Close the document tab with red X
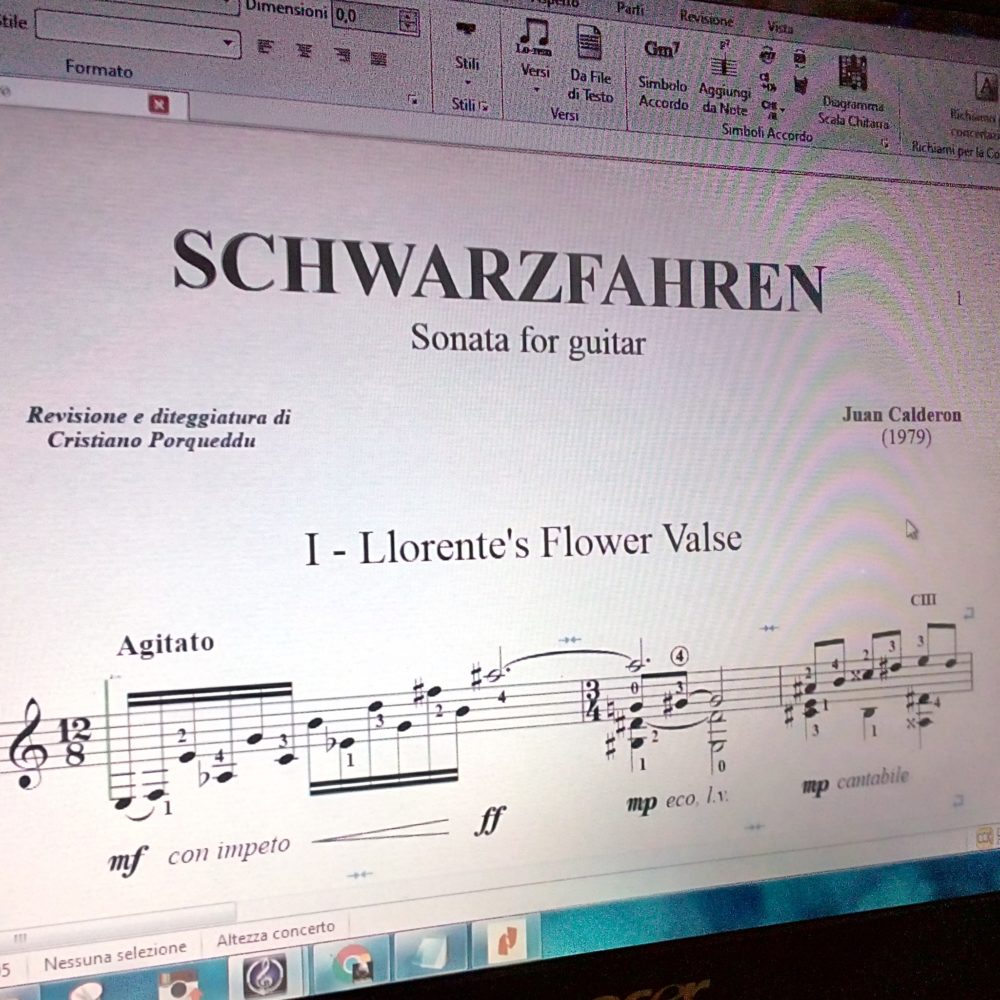This screenshot has width=1000, height=1000. point(158,104)
